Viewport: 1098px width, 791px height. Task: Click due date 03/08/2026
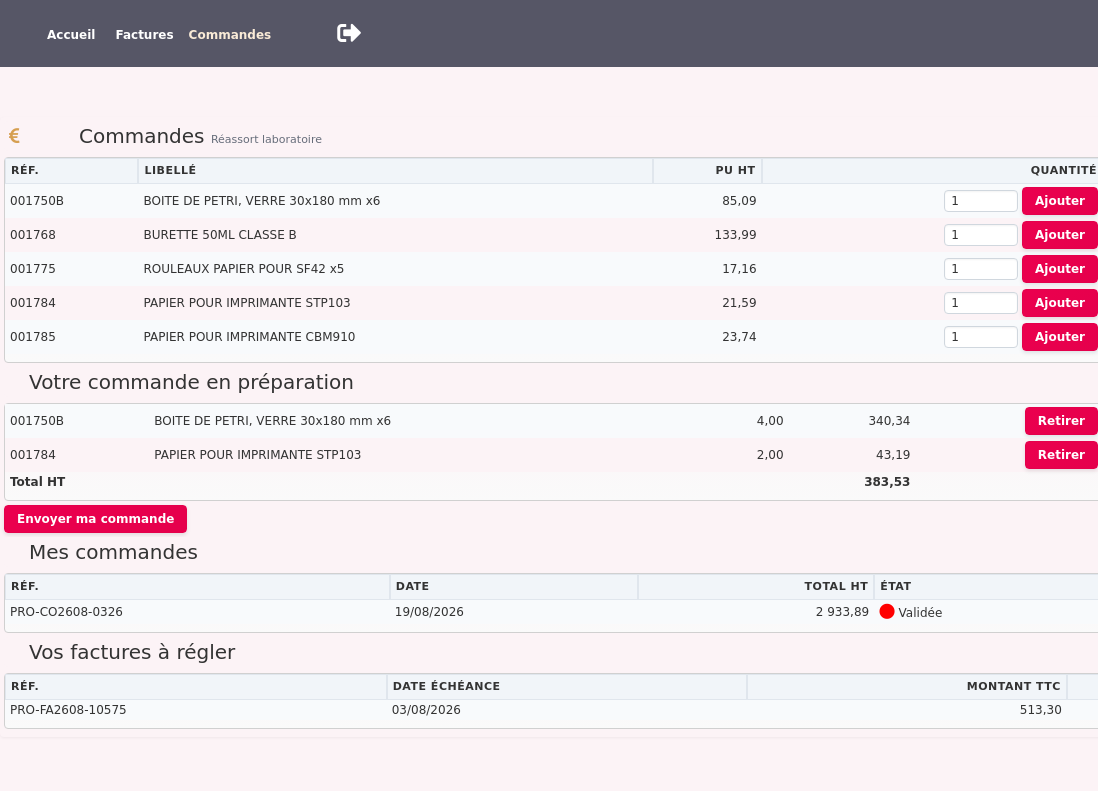point(426,710)
